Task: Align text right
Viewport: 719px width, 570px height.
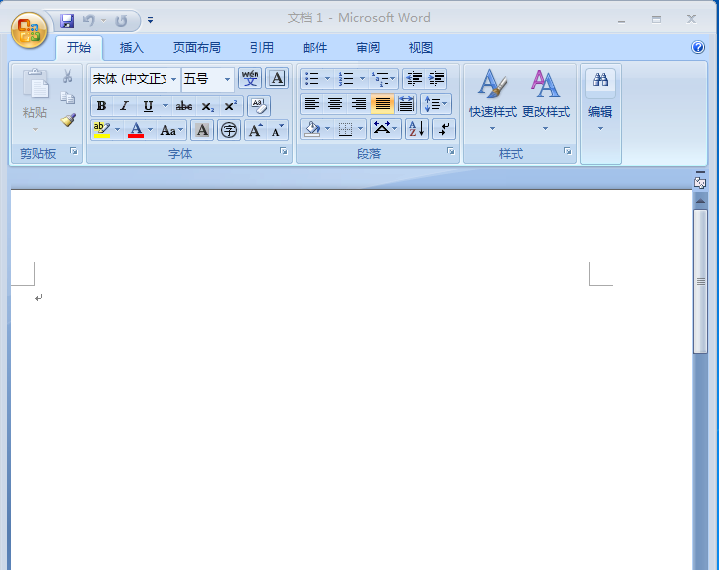Action: 359,104
